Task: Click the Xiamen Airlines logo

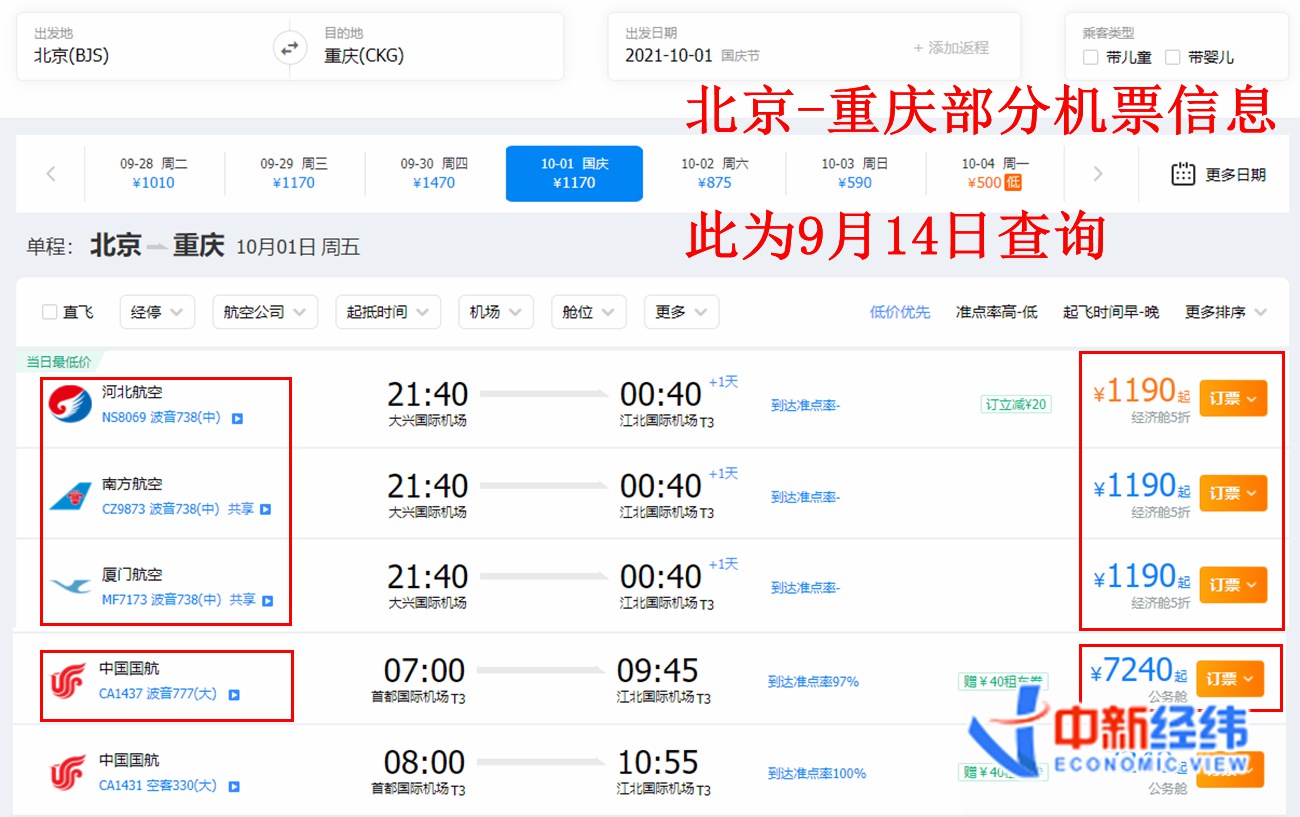Action: (70, 586)
